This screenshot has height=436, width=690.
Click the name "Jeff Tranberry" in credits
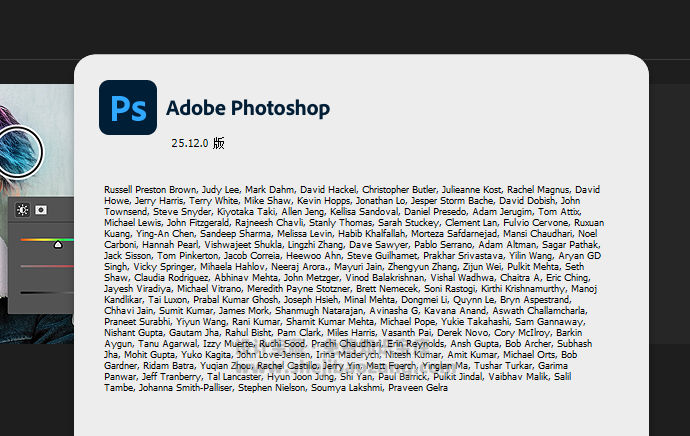pos(171,377)
